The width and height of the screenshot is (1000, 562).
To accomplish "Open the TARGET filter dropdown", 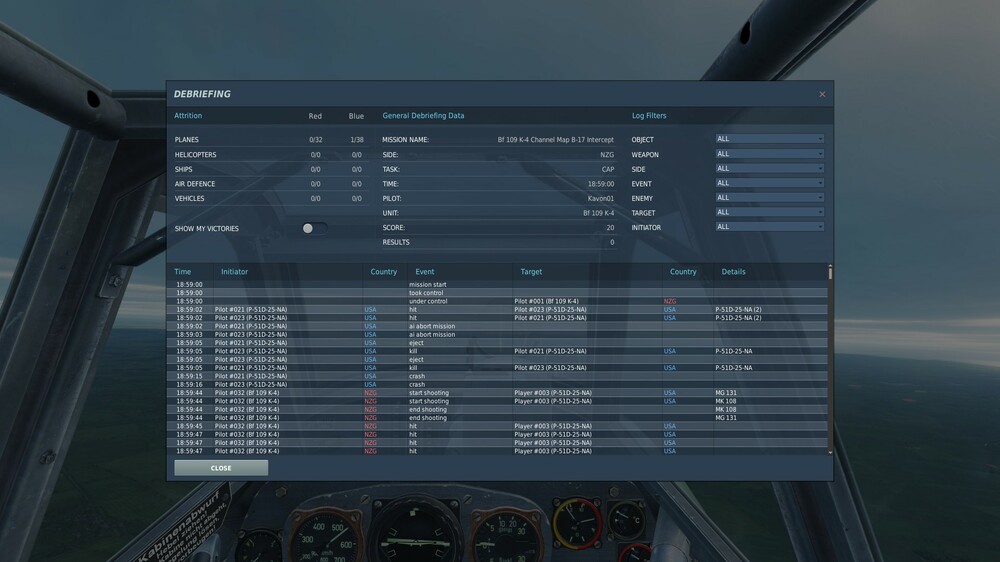I will click(x=769, y=212).
